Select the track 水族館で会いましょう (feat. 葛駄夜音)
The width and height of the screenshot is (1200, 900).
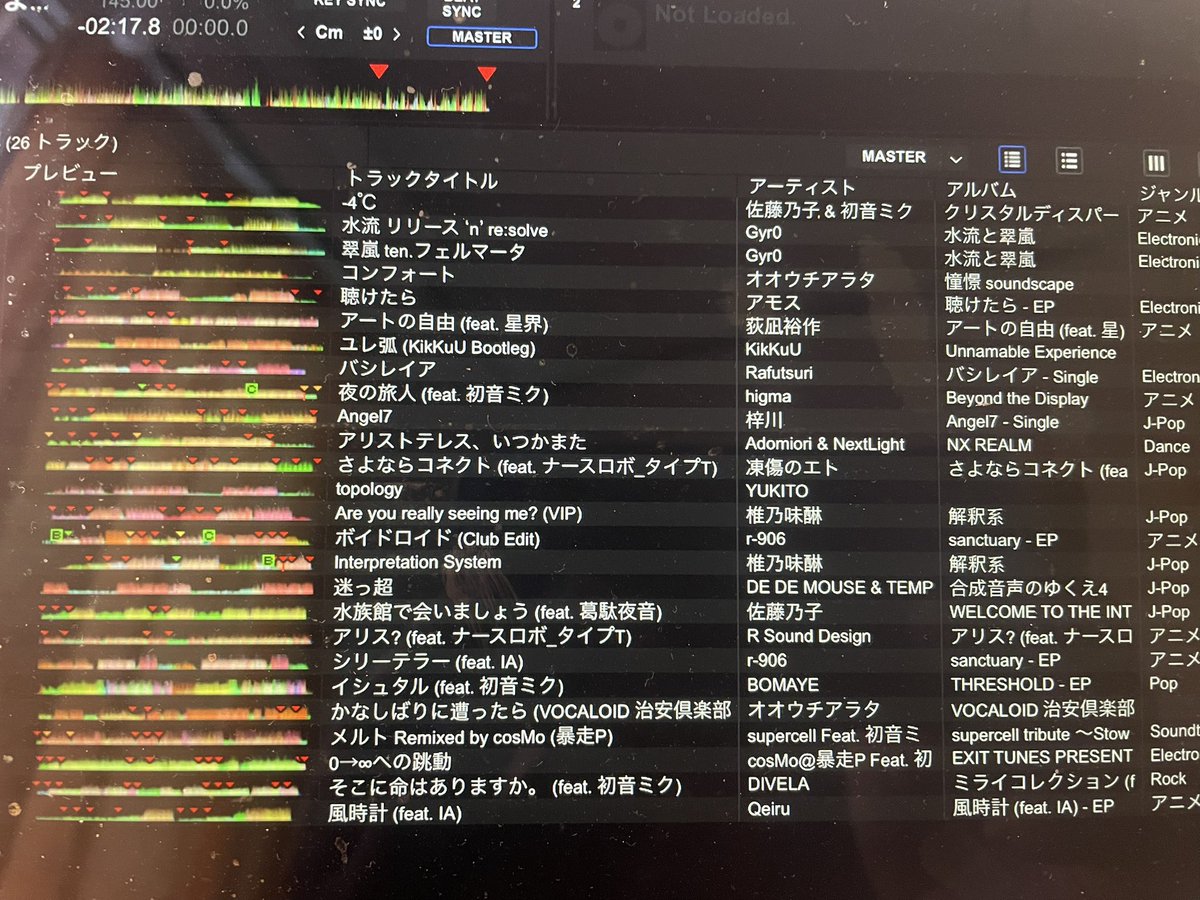[498, 611]
